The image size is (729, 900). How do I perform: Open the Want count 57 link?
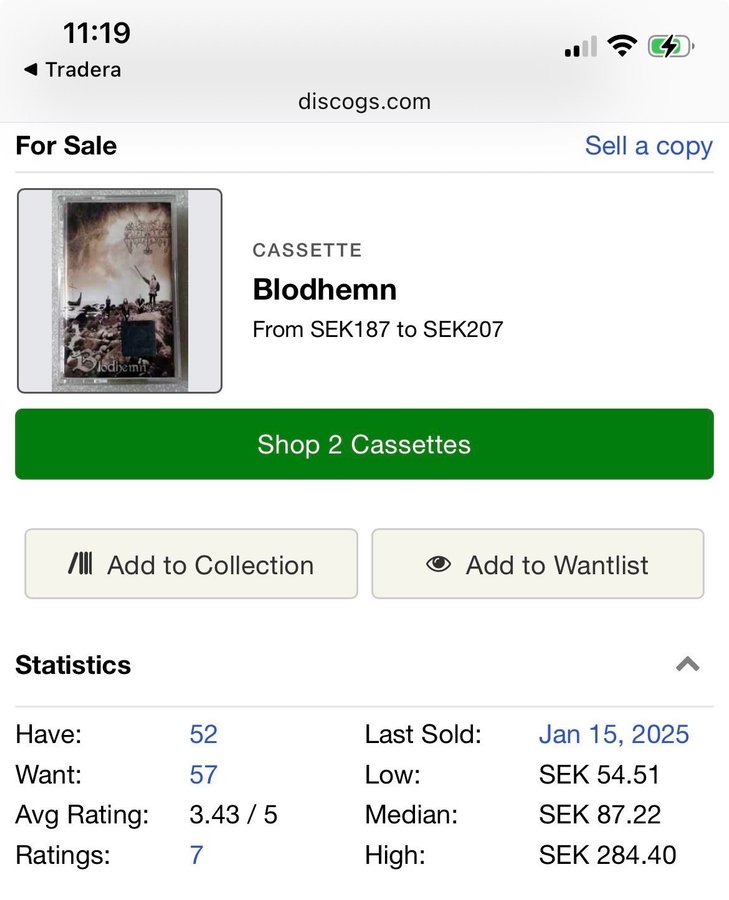pyautogui.click(x=203, y=775)
